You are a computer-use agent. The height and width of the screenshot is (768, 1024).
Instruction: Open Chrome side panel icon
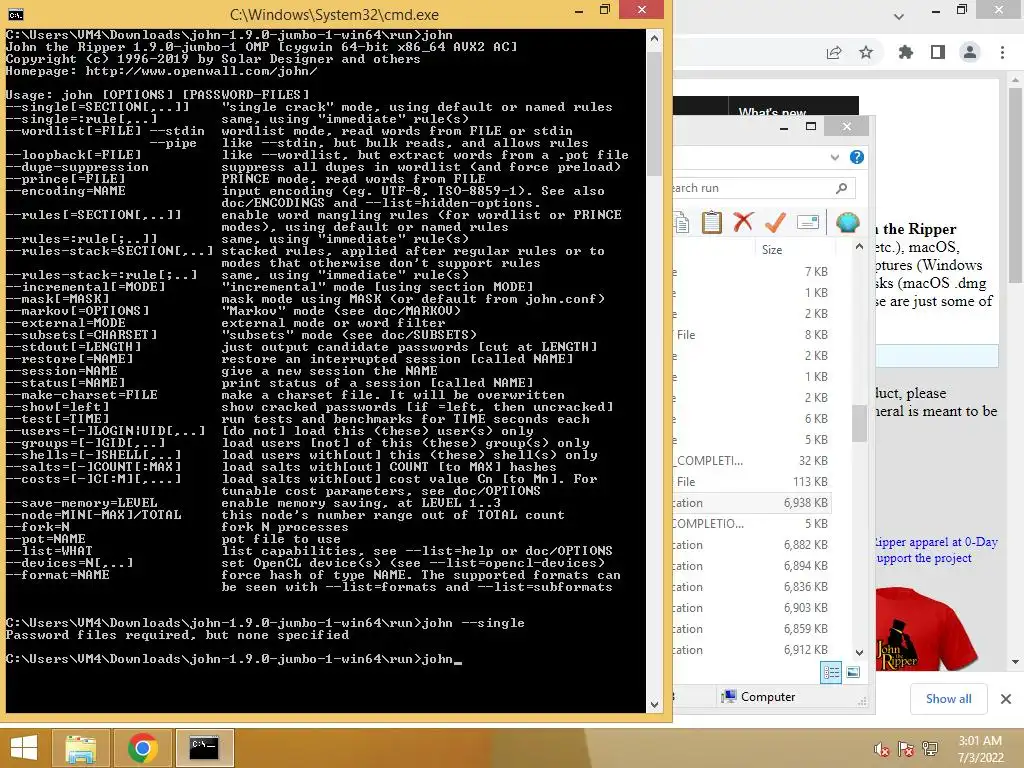click(x=938, y=52)
